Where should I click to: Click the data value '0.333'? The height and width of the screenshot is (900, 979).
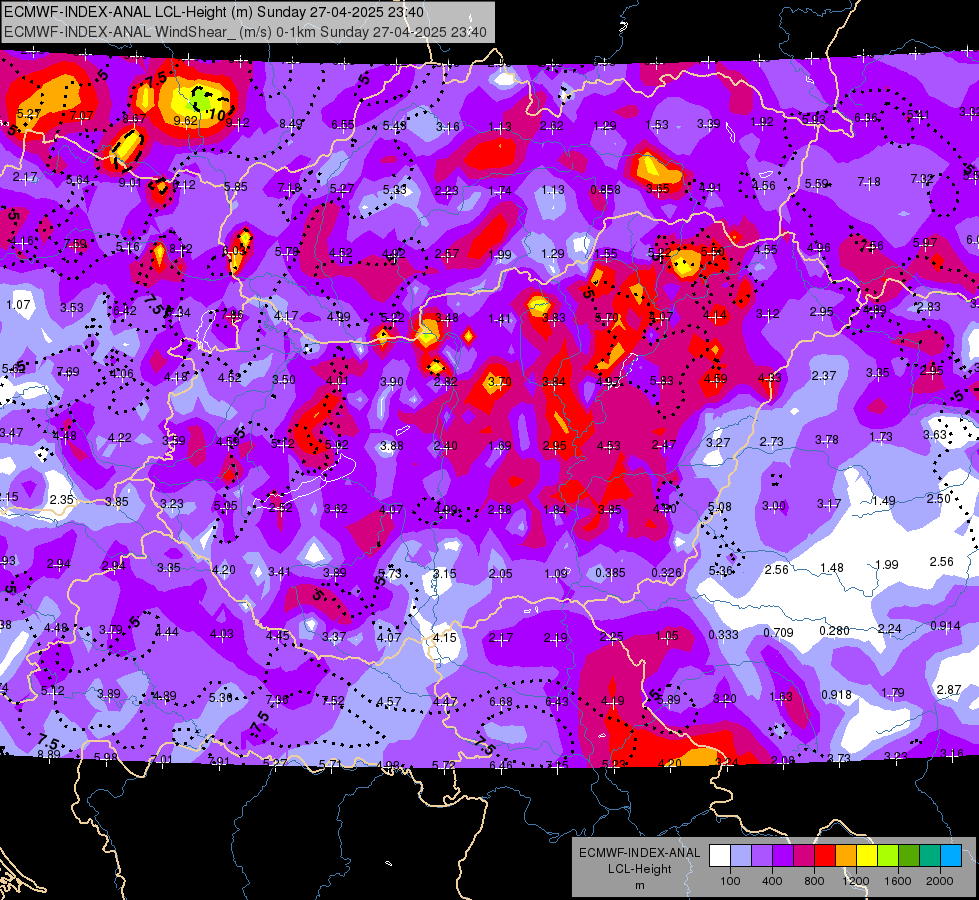click(x=723, y=635)
